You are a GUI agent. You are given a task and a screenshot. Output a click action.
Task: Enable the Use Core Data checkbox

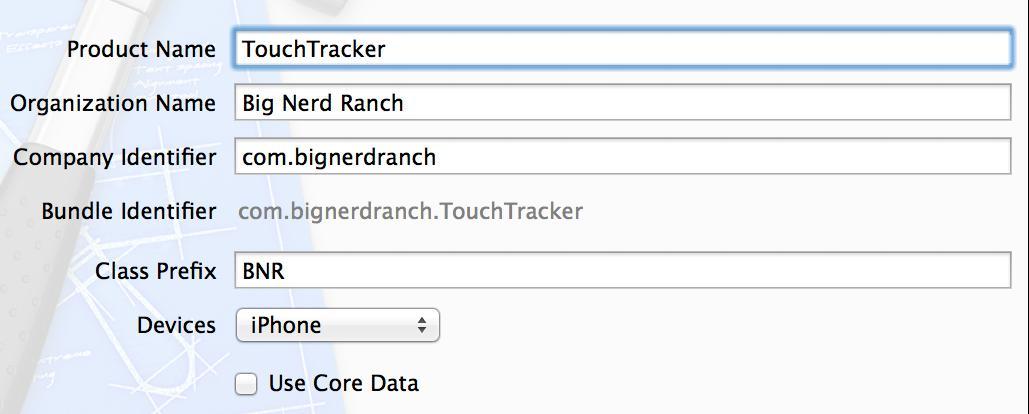(246, 384)
